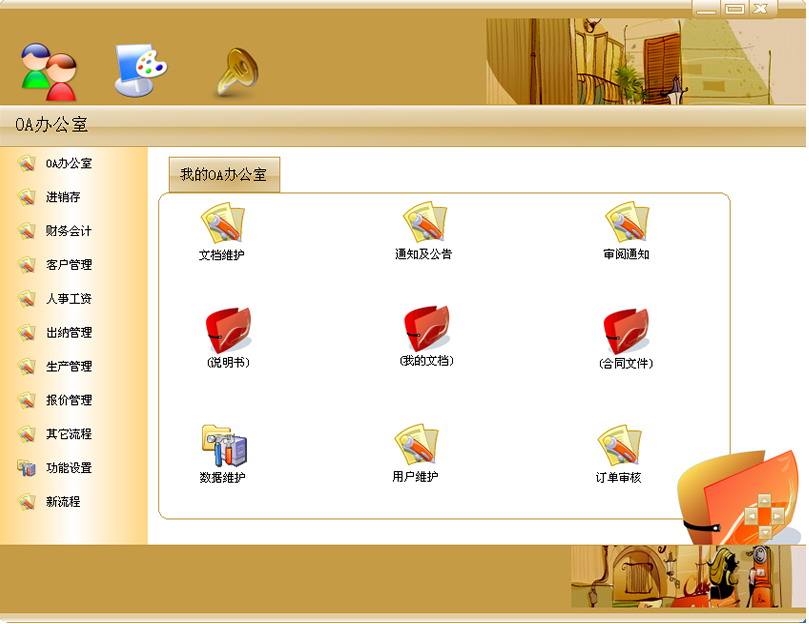The image size is (809, 624).
Task: Open 出纳管理 module label
Action: [69, 332]
